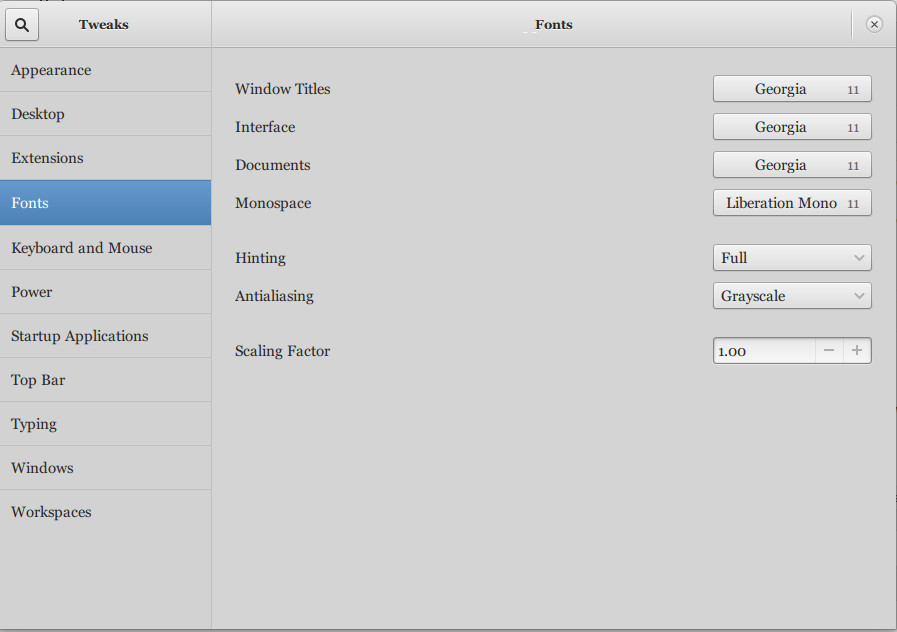Click the Scaling Factor value field
The image size is (897, 632).
tap(763, 350)
